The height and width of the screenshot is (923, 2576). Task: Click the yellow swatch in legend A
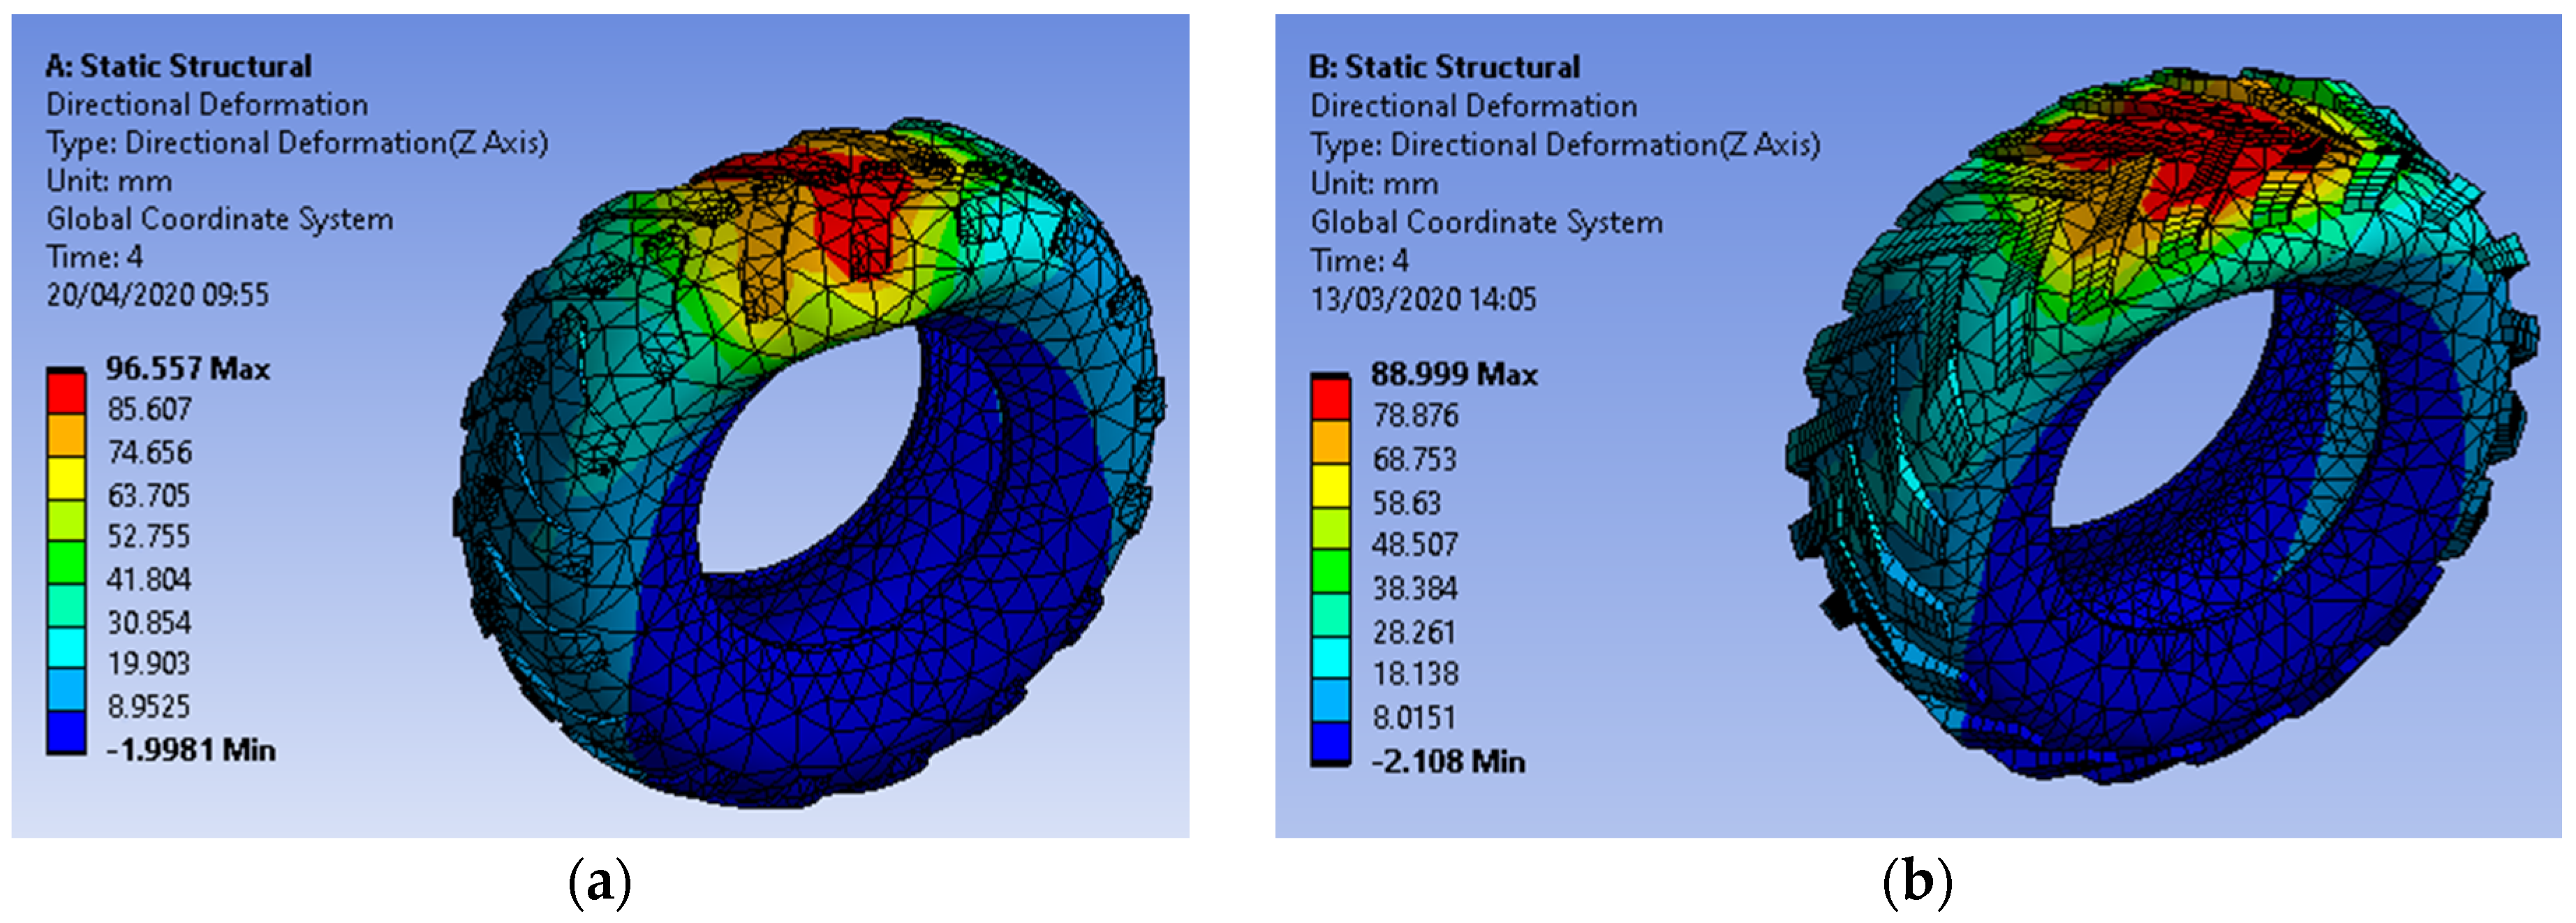(x=66, y=477)
